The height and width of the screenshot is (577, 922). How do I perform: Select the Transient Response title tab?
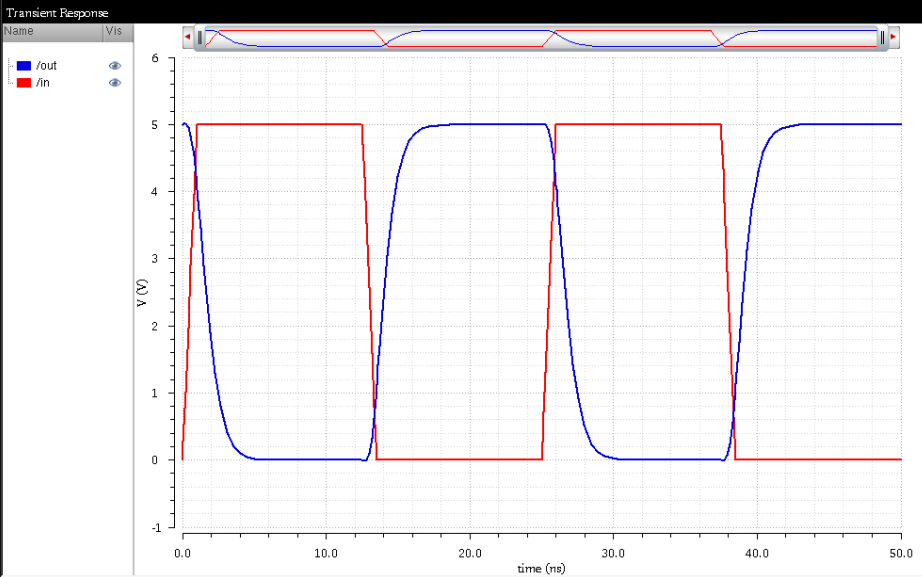click(x=56, y=13)
